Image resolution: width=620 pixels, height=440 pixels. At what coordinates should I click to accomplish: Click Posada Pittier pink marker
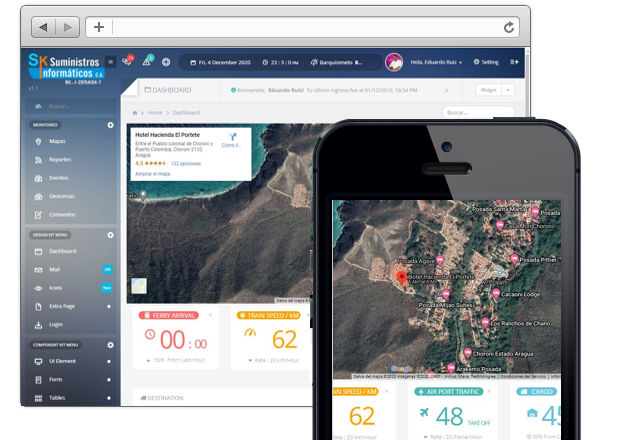tap(514, 259)
